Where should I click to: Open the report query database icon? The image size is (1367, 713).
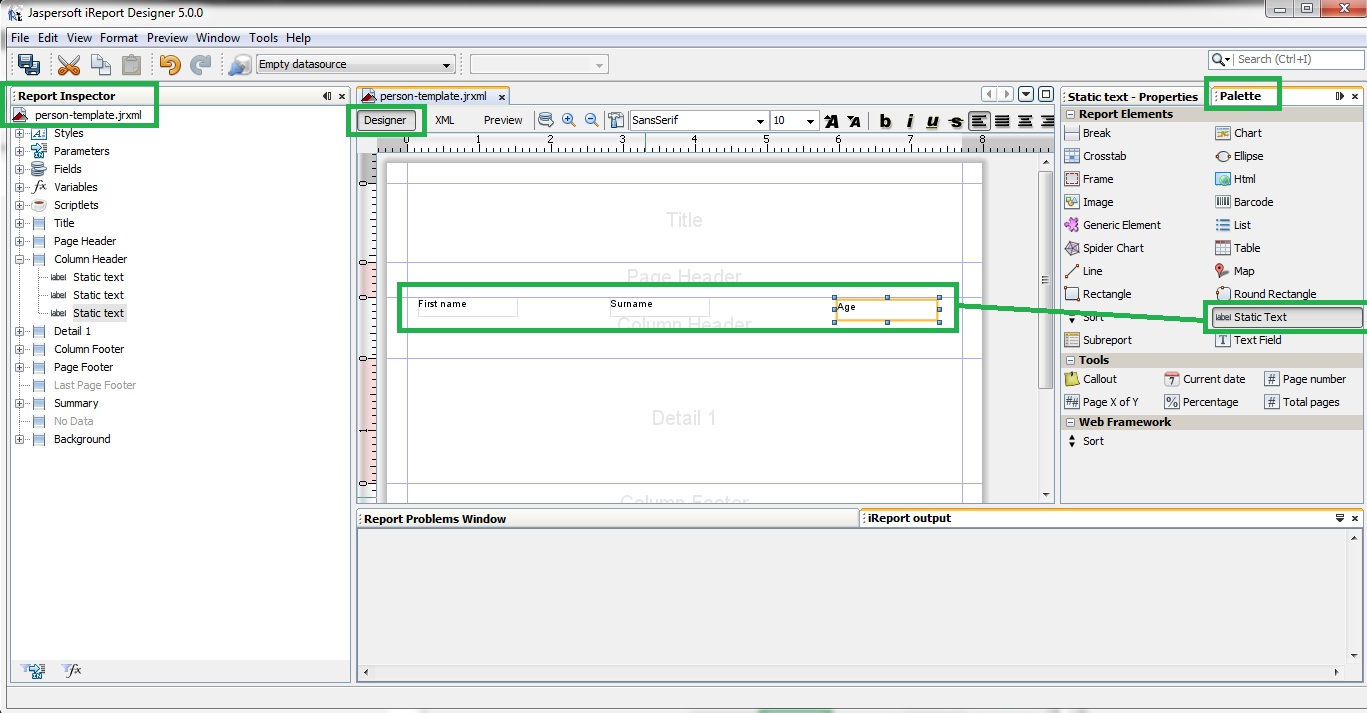click(x=547, y=120)
